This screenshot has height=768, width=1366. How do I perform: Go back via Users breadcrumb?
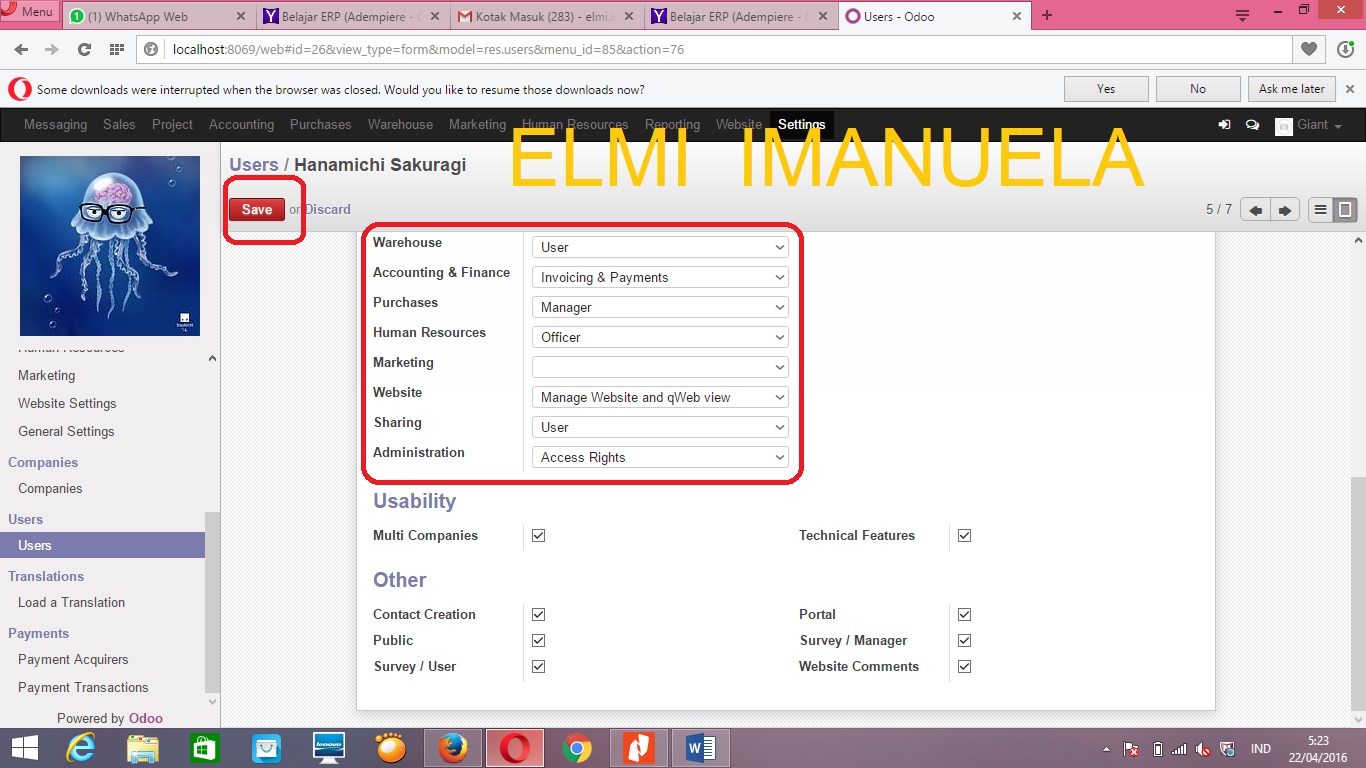(x=254, y=165)
